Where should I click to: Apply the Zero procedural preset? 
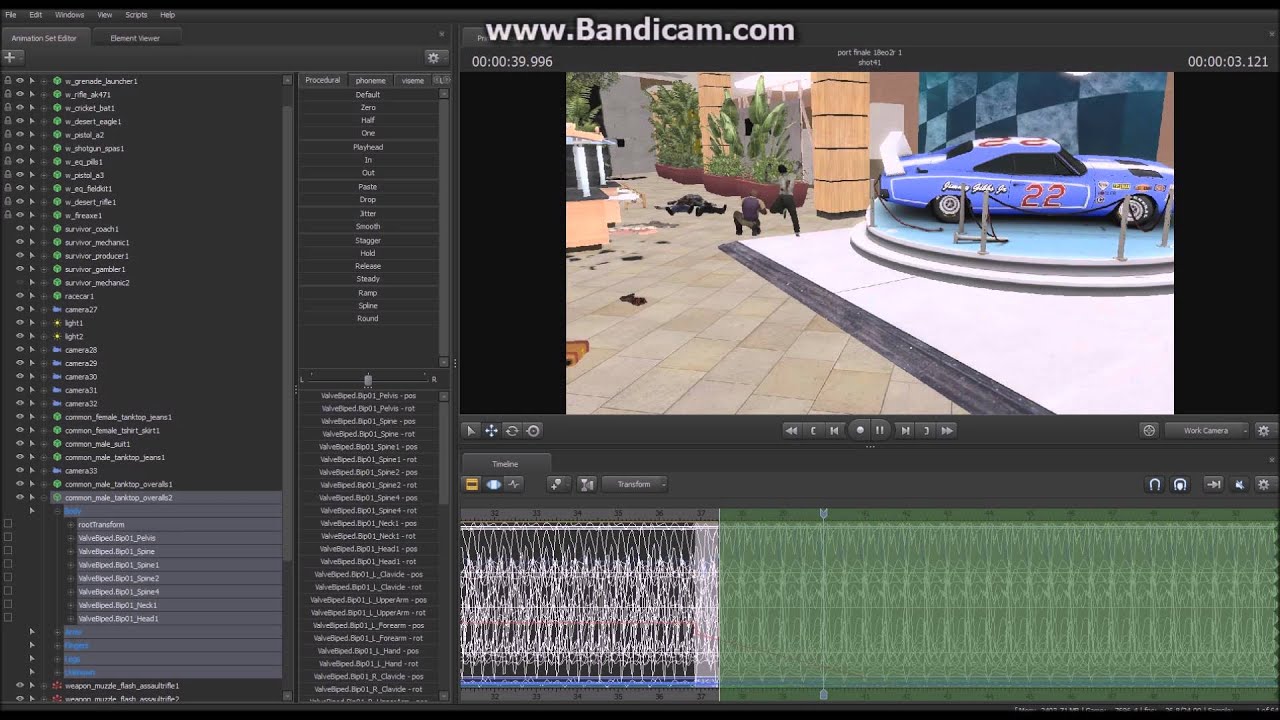tap(368, 108)
